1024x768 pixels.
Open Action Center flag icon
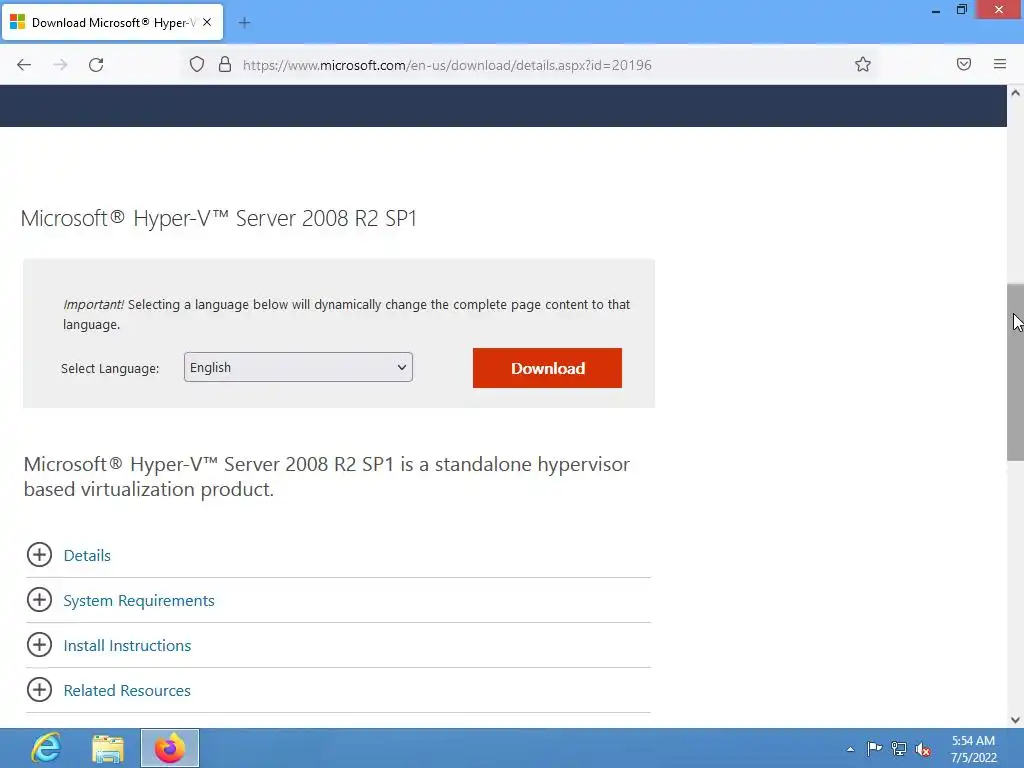[874, 749]
